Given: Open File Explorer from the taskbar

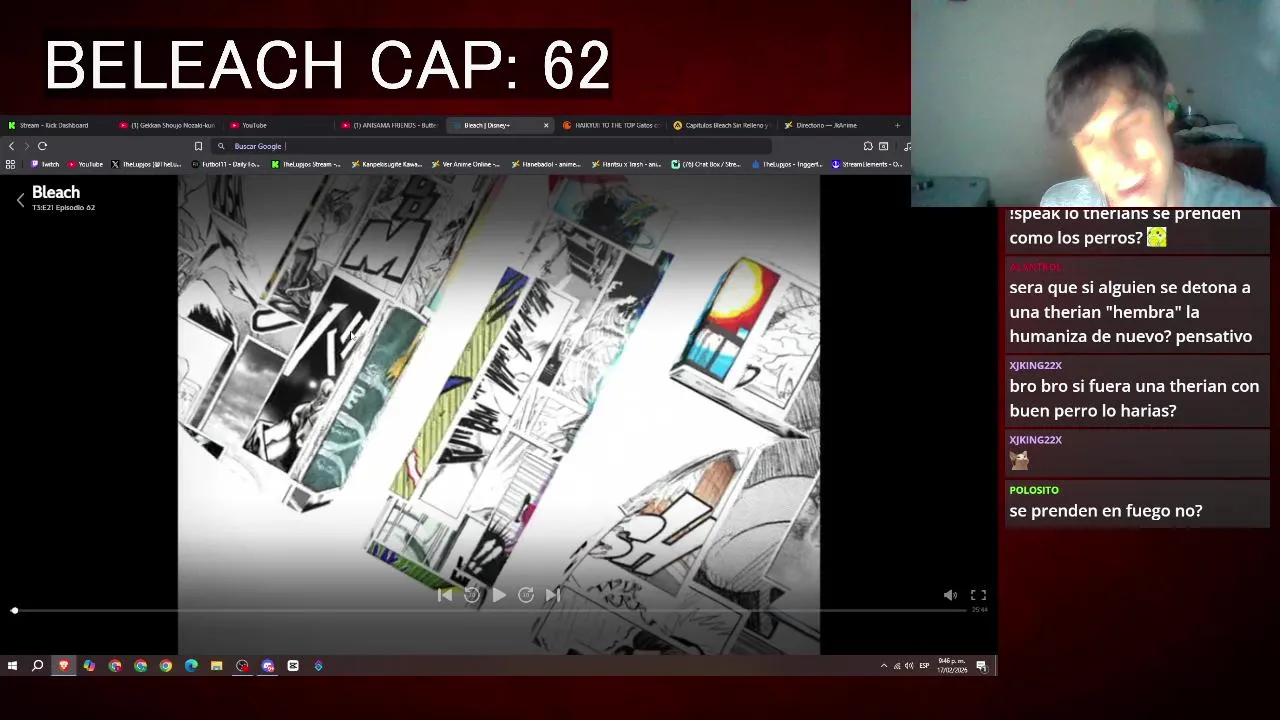Looking at the screenshot, I should [x=216, y=666].
